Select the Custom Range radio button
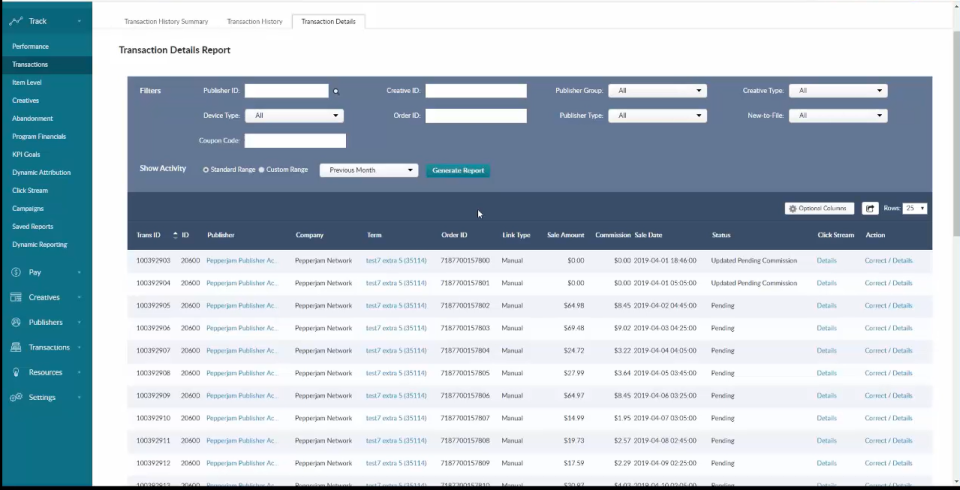This screenshot has width=960, height=490. (x=261, y=170)
